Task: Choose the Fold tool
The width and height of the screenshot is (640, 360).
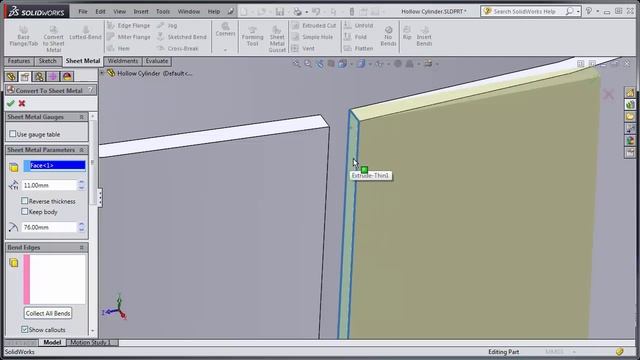Action: (355, 37)
